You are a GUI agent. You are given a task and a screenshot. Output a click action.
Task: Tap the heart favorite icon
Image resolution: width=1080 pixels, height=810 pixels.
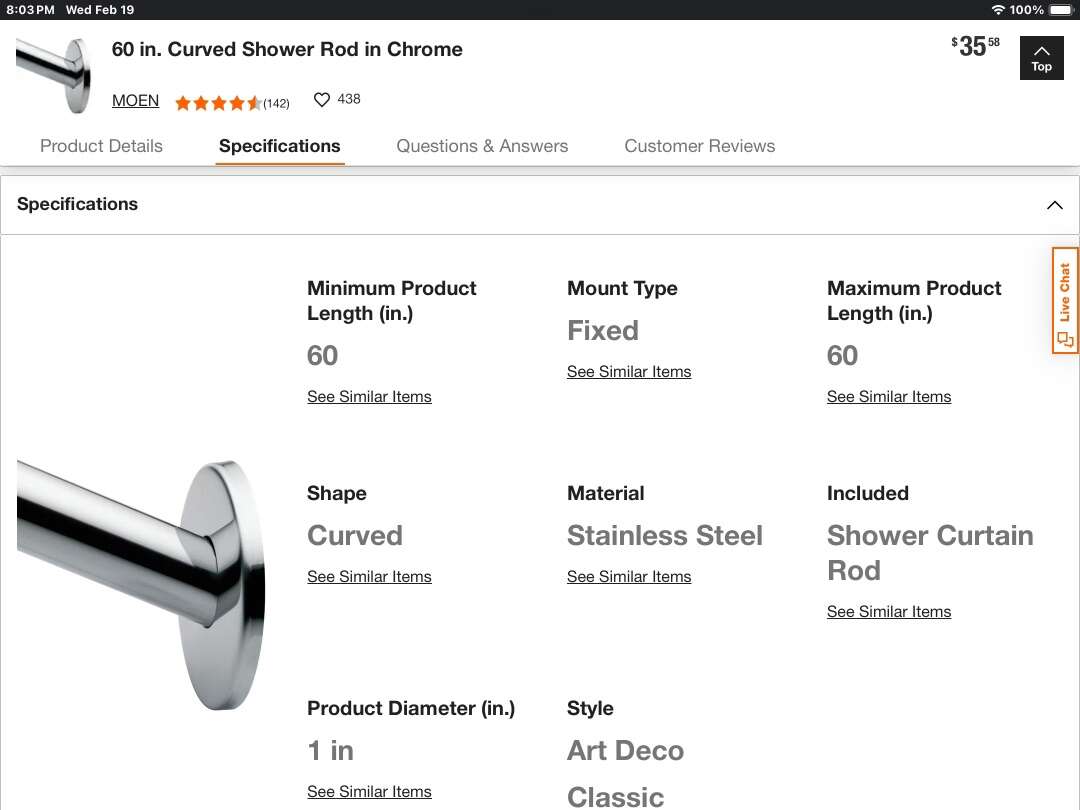[322, 100]
